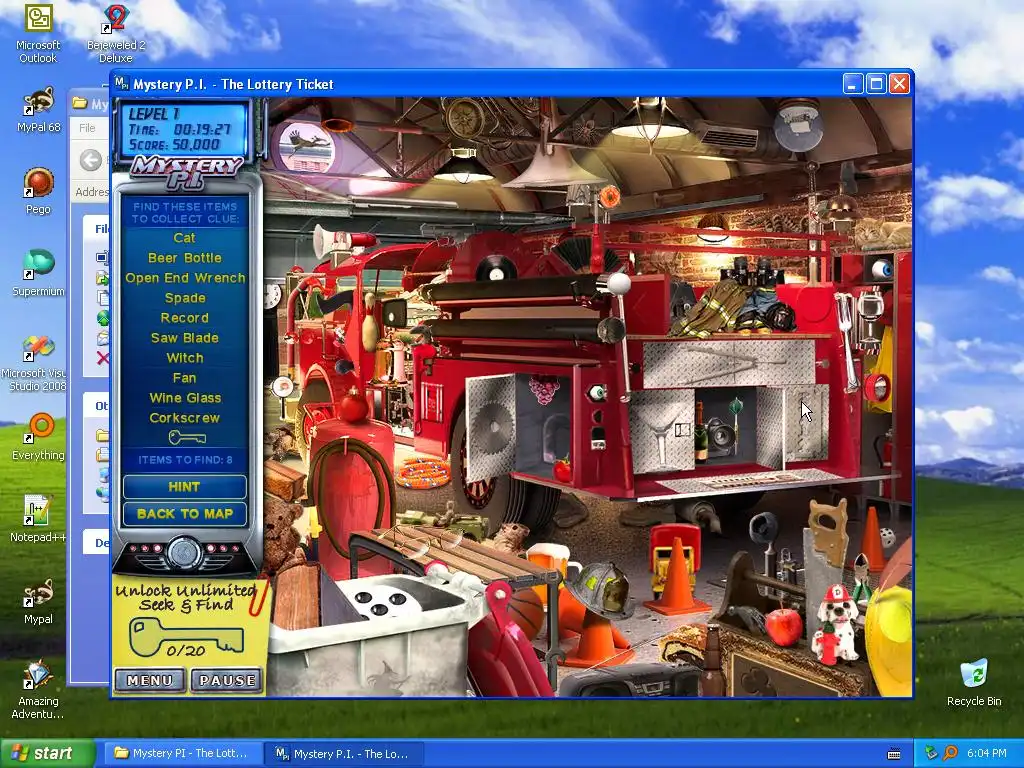Open the Pego desktop icon
This screenshot has height=768, width=1024.
point(38,191)
